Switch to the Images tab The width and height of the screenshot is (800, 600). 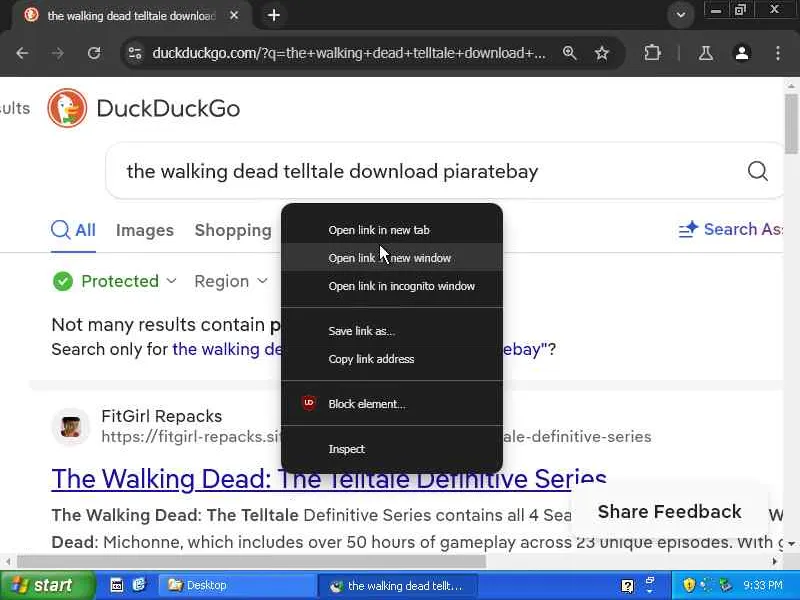(x=145, y=230)
